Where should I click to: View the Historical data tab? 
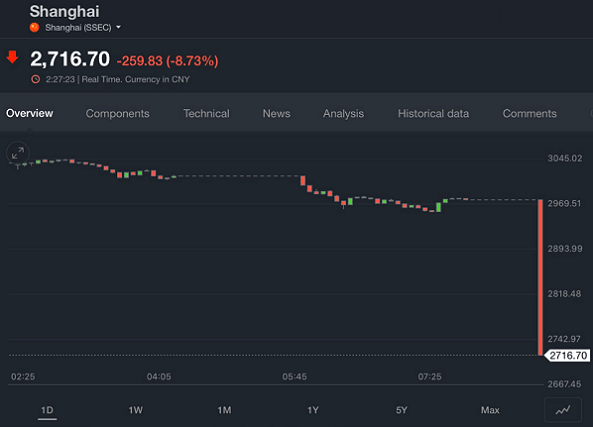[433, 113]
